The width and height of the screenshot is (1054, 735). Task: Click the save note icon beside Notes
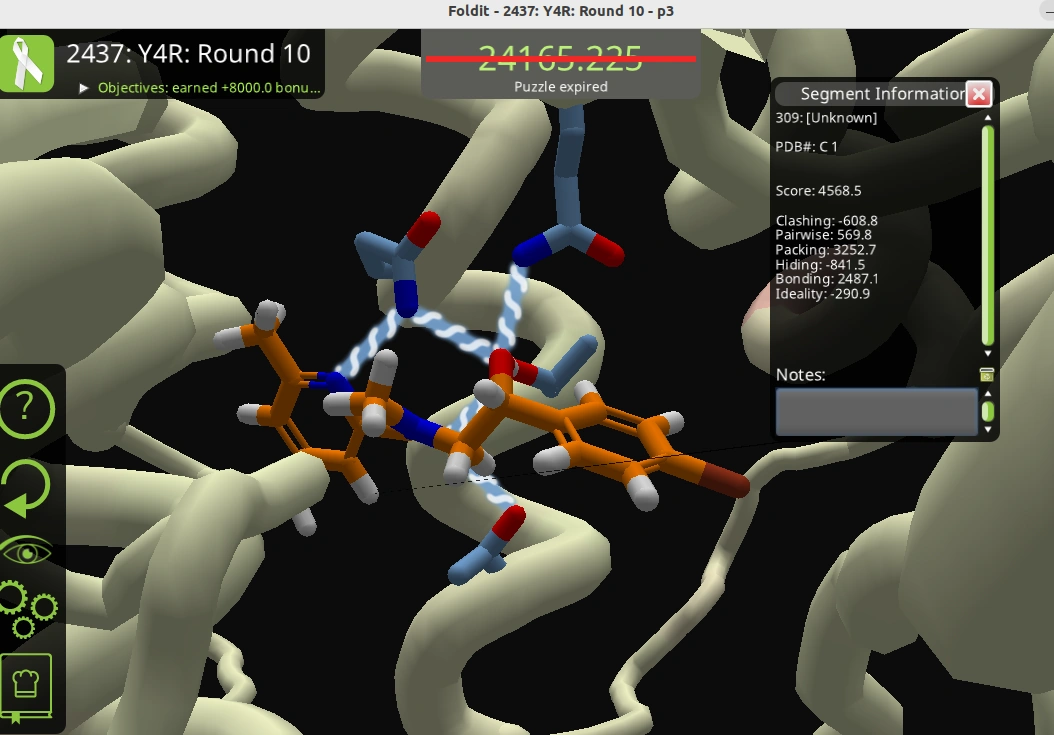(987, 373)
